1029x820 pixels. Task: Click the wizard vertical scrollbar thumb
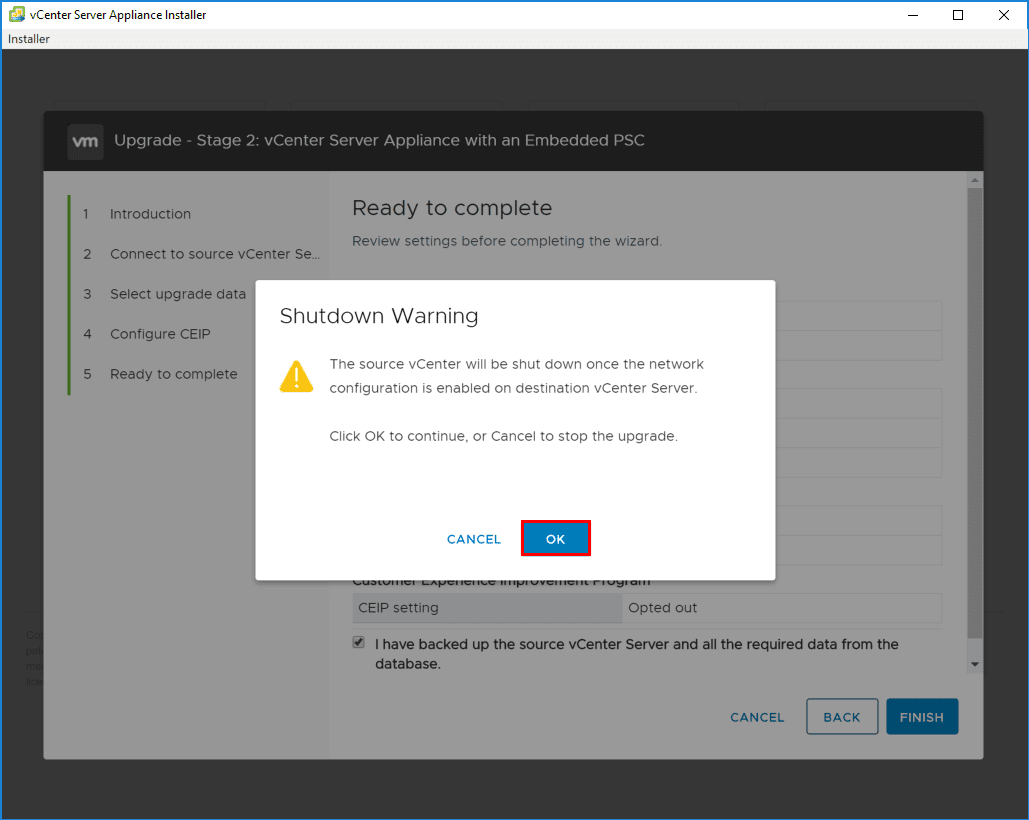coord(975,413)
